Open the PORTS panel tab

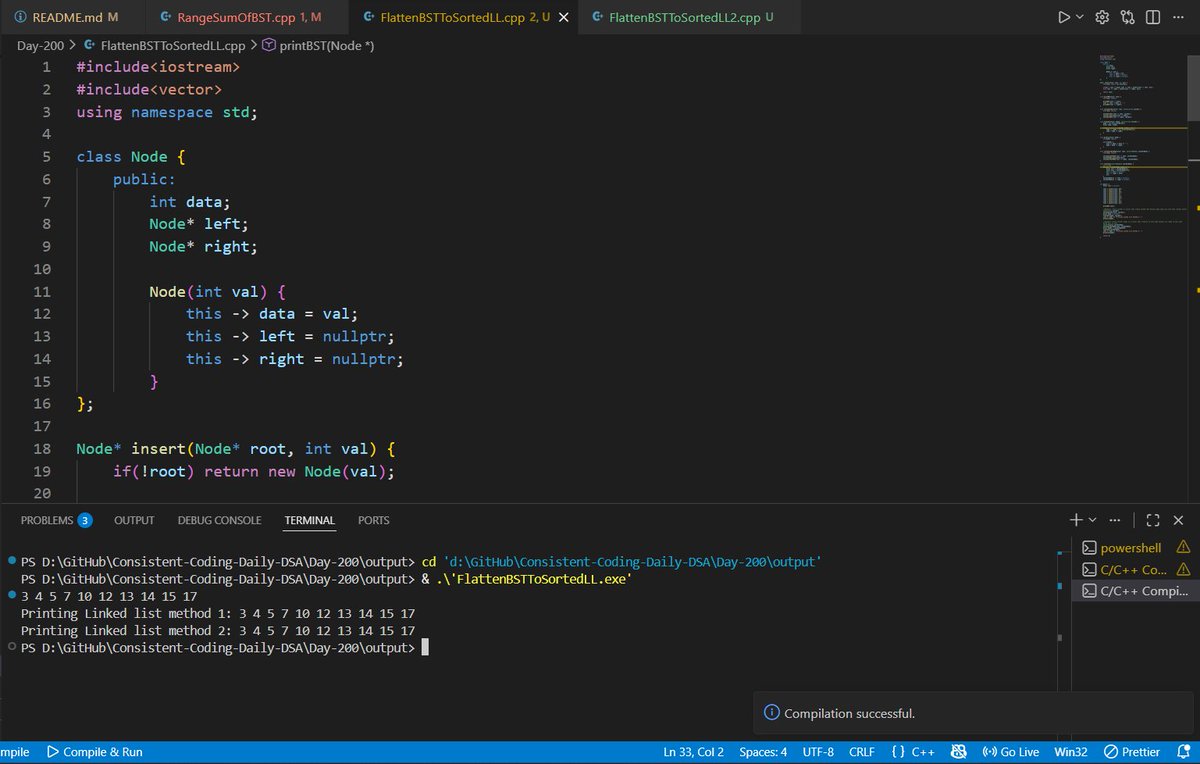click(373, 520)
